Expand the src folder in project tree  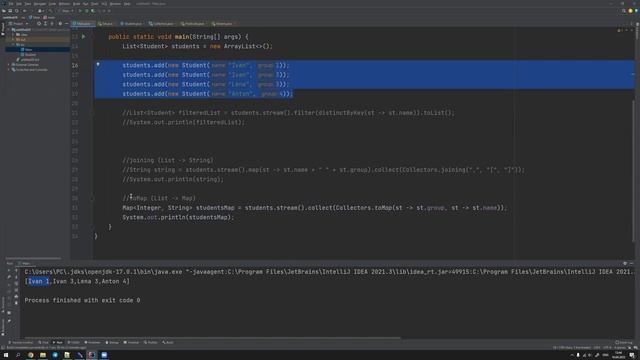pos(13,44)
